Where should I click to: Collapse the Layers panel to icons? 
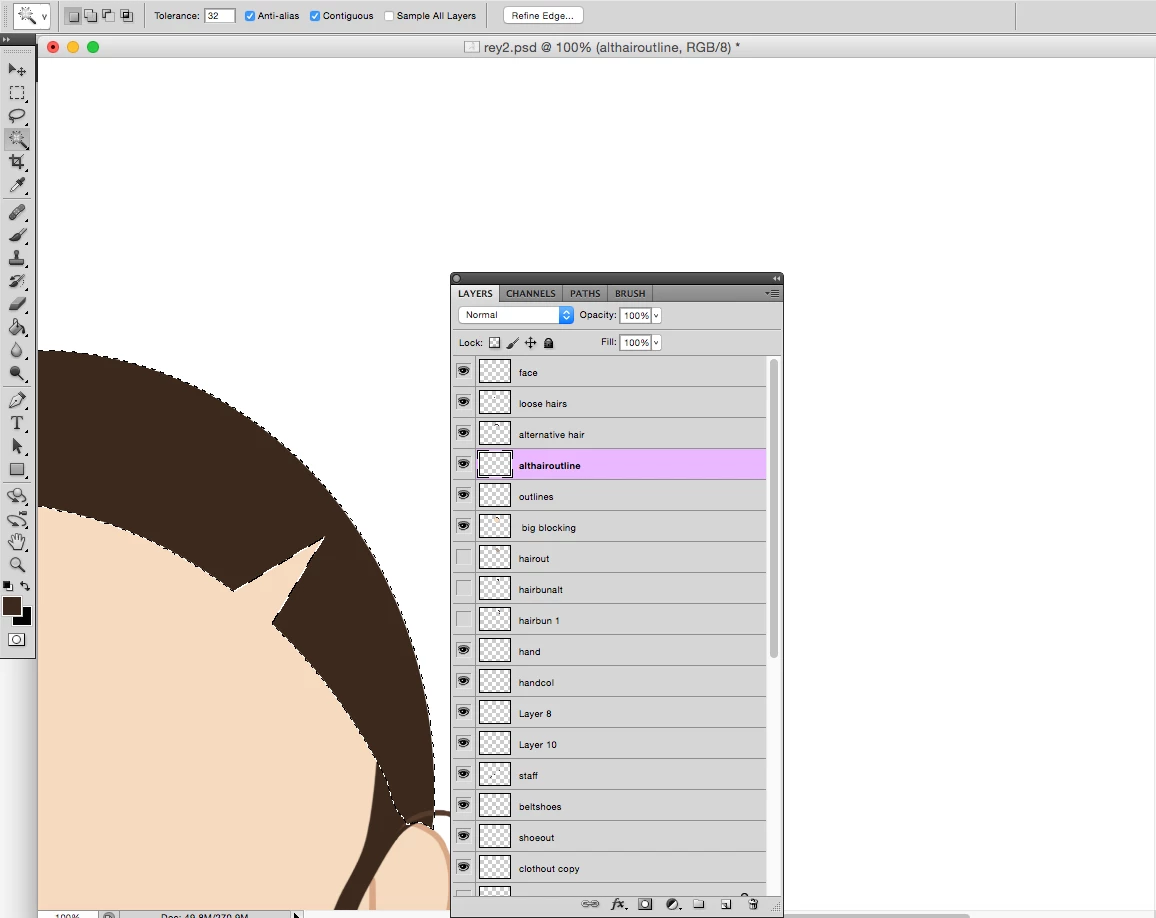coord(776,278)
